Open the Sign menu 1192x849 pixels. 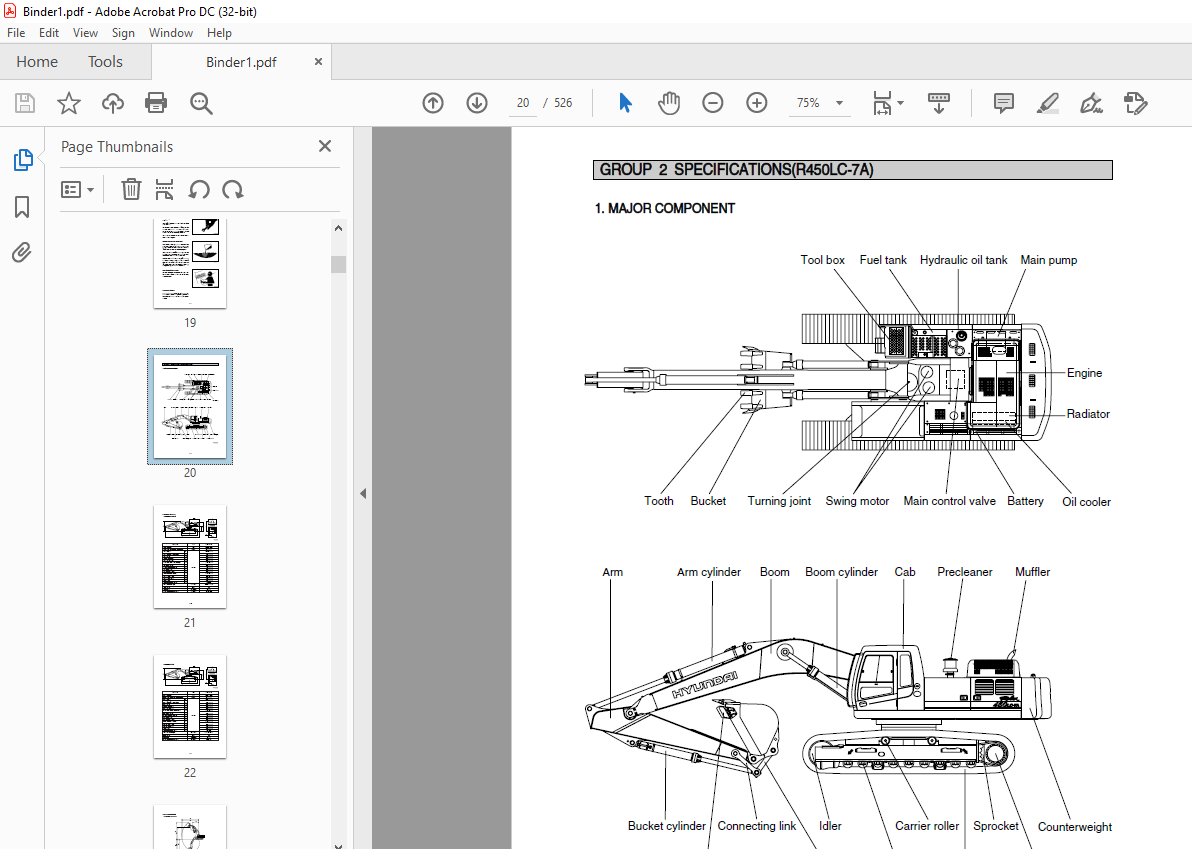(123, 33)
